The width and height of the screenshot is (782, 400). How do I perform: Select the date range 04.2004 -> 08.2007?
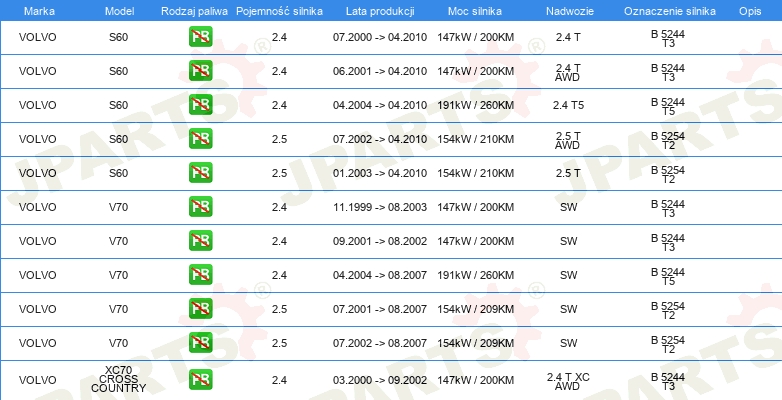point(380,275)
